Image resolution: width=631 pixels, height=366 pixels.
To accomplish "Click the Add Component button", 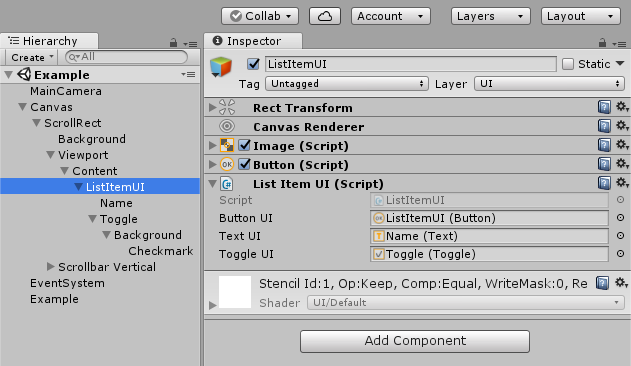I will [x=415, y=341].
